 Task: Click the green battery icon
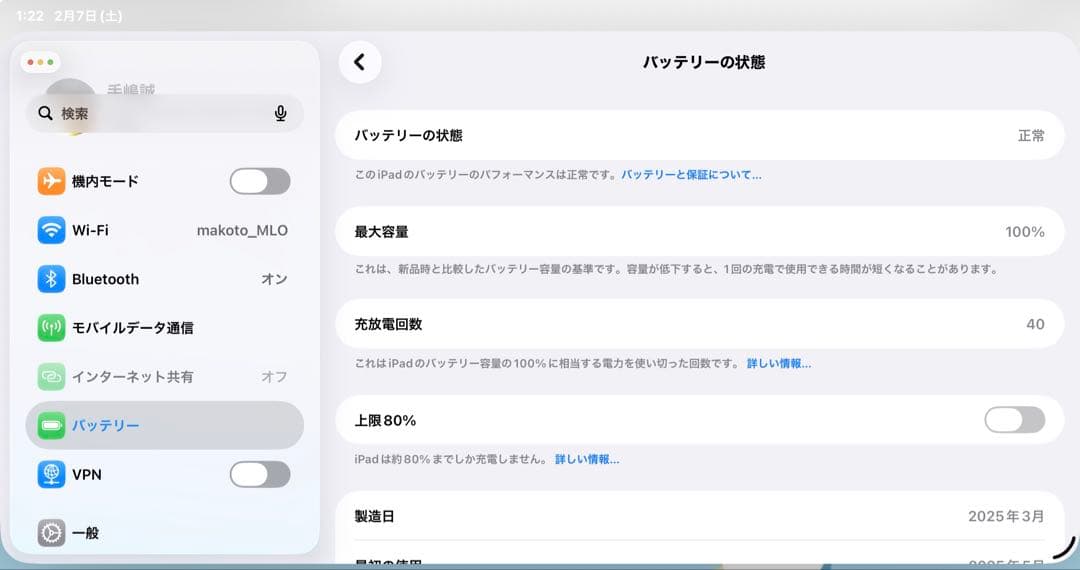pos(51,425)
